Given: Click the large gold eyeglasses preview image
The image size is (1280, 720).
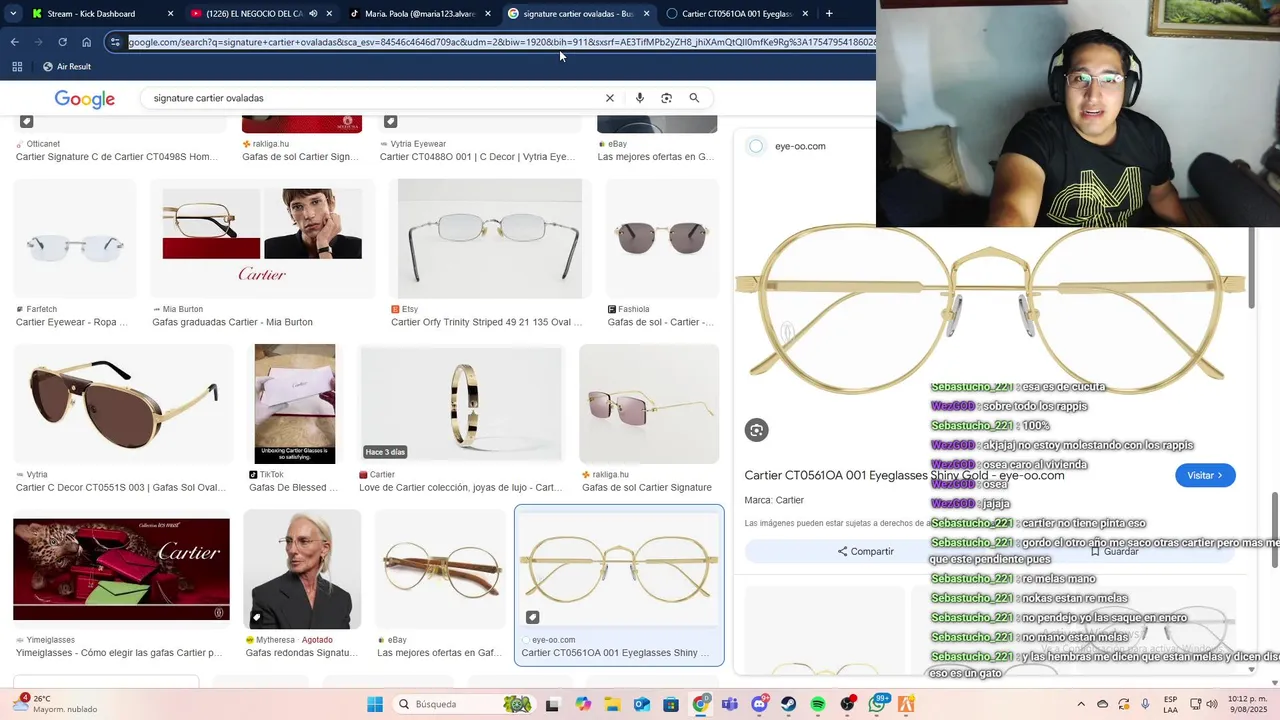Looking at the screenshot, I should (990, 310).
